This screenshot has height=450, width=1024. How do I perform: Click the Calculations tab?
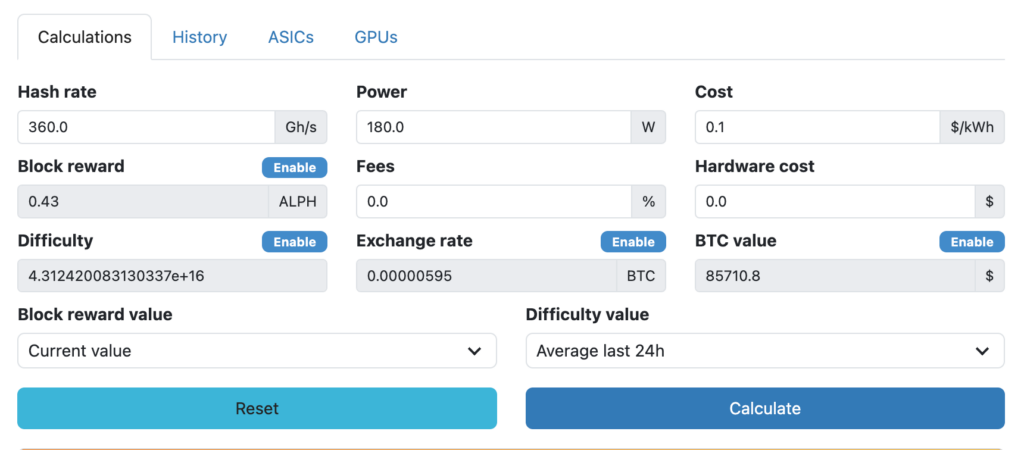pos(84,37)
